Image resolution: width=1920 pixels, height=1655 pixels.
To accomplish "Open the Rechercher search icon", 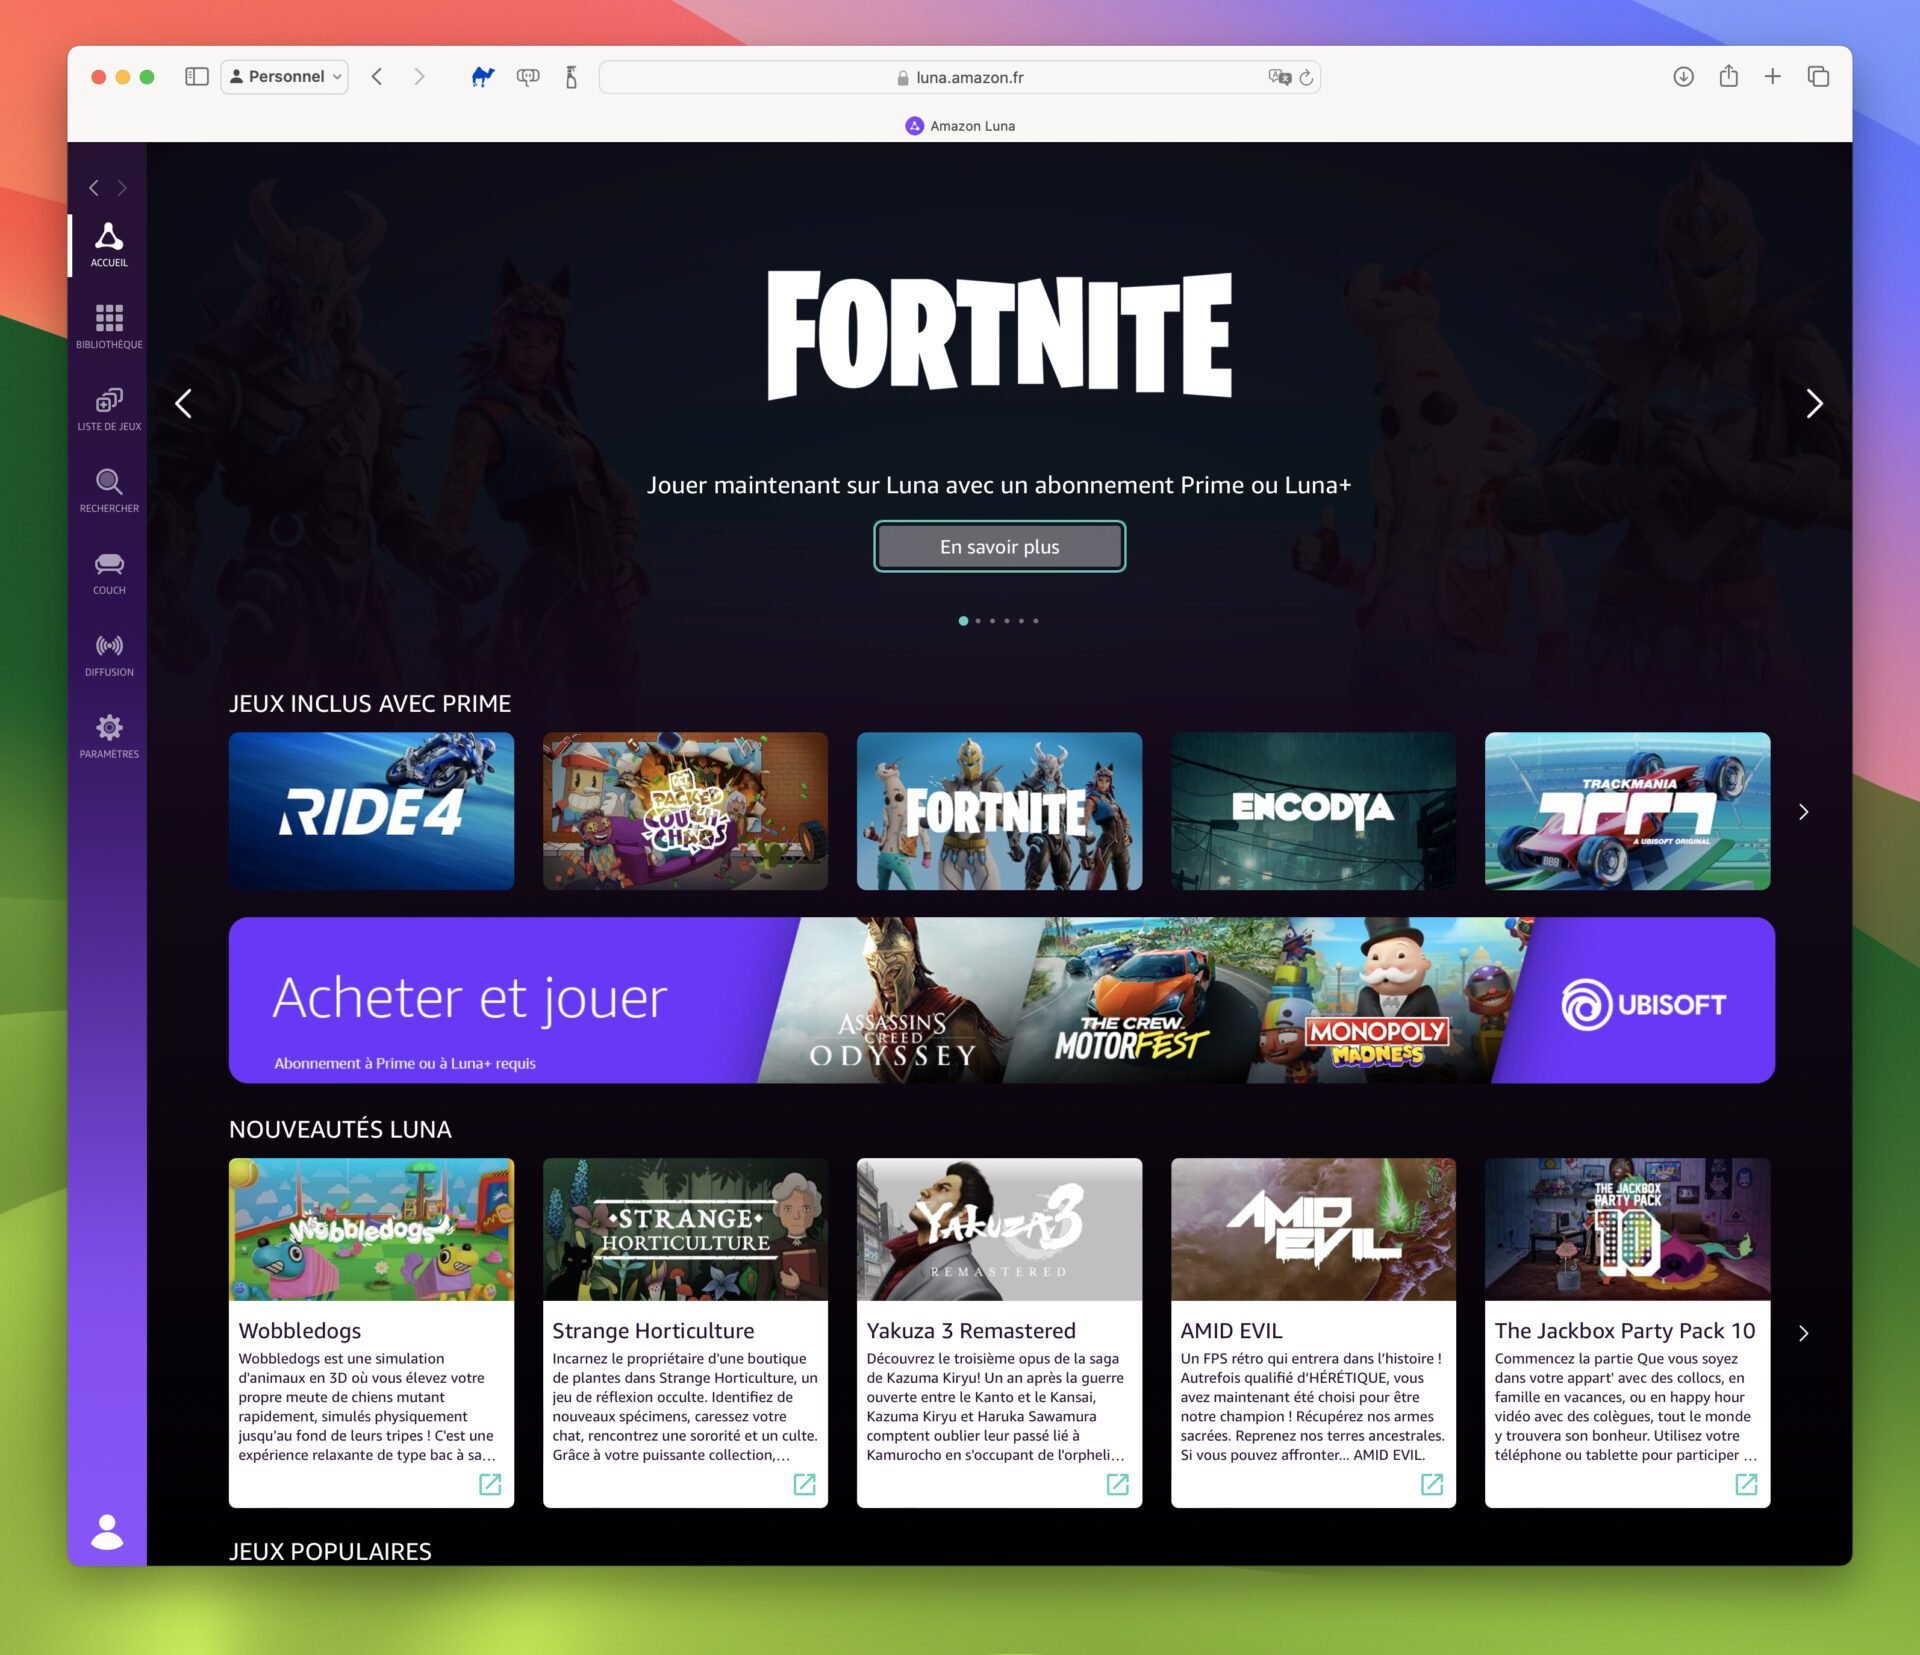I will click(109, 490).
